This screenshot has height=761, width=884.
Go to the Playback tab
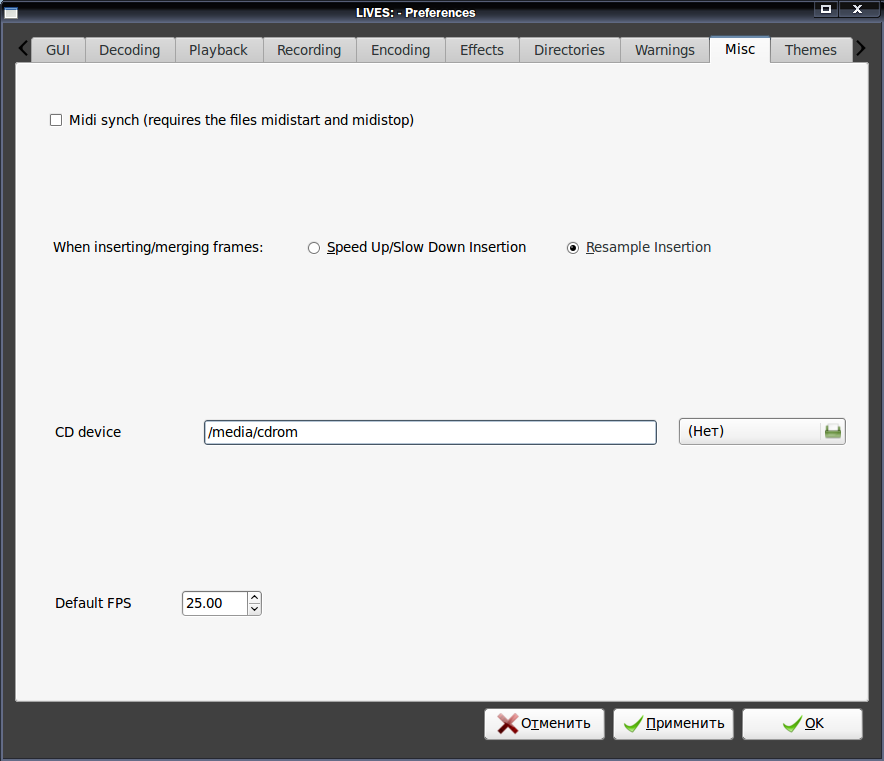[218, 50]
